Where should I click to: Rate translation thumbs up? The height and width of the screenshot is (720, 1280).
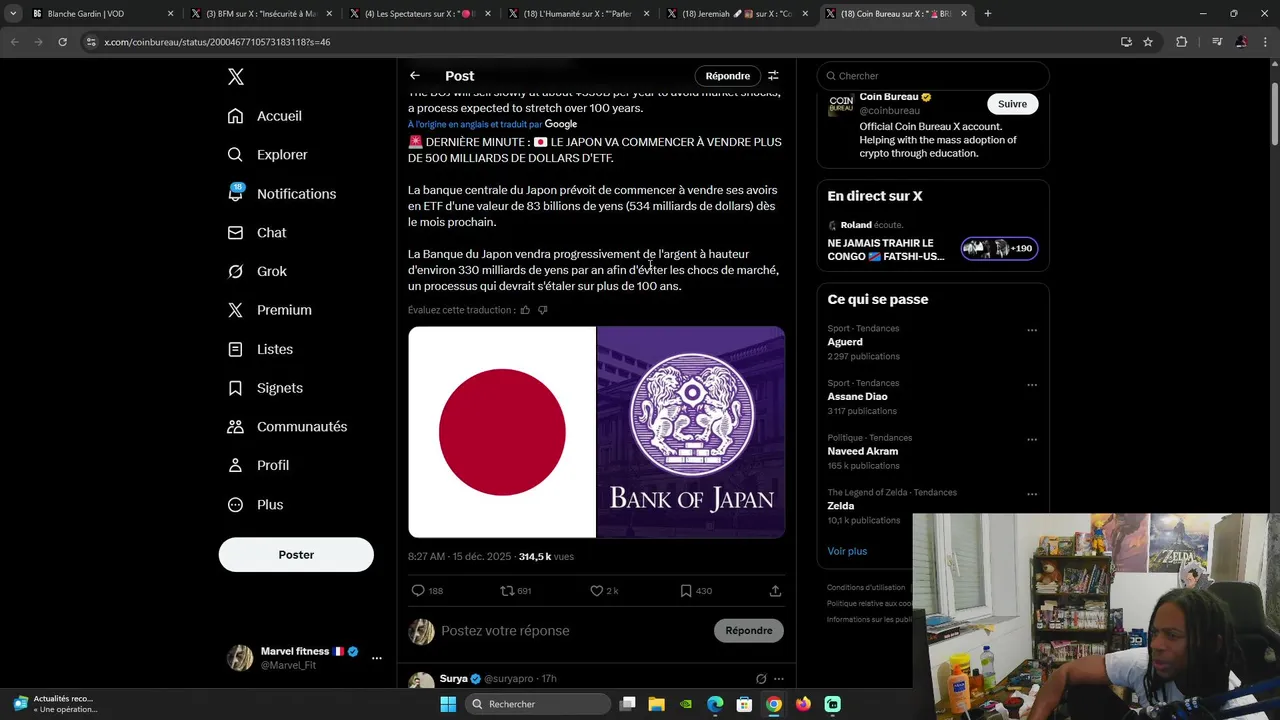(x=525, y=310)
